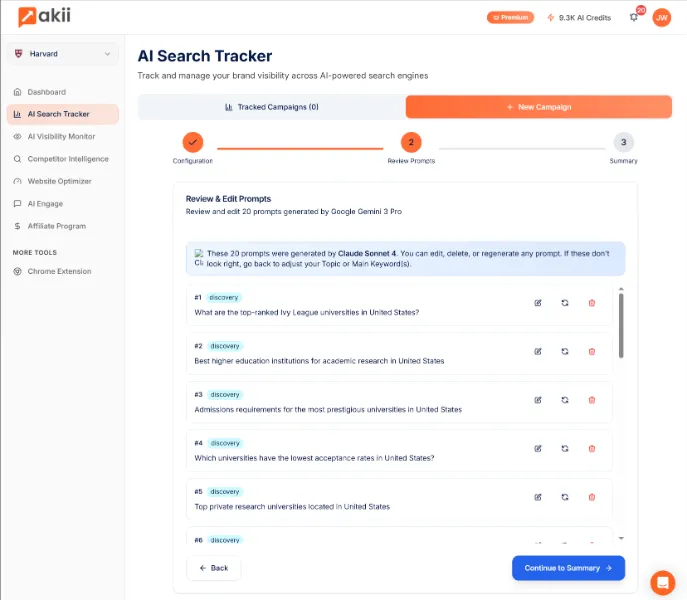Delete prompt #1
This screenshot has height=600, width=687.
[x=591, y=303]
